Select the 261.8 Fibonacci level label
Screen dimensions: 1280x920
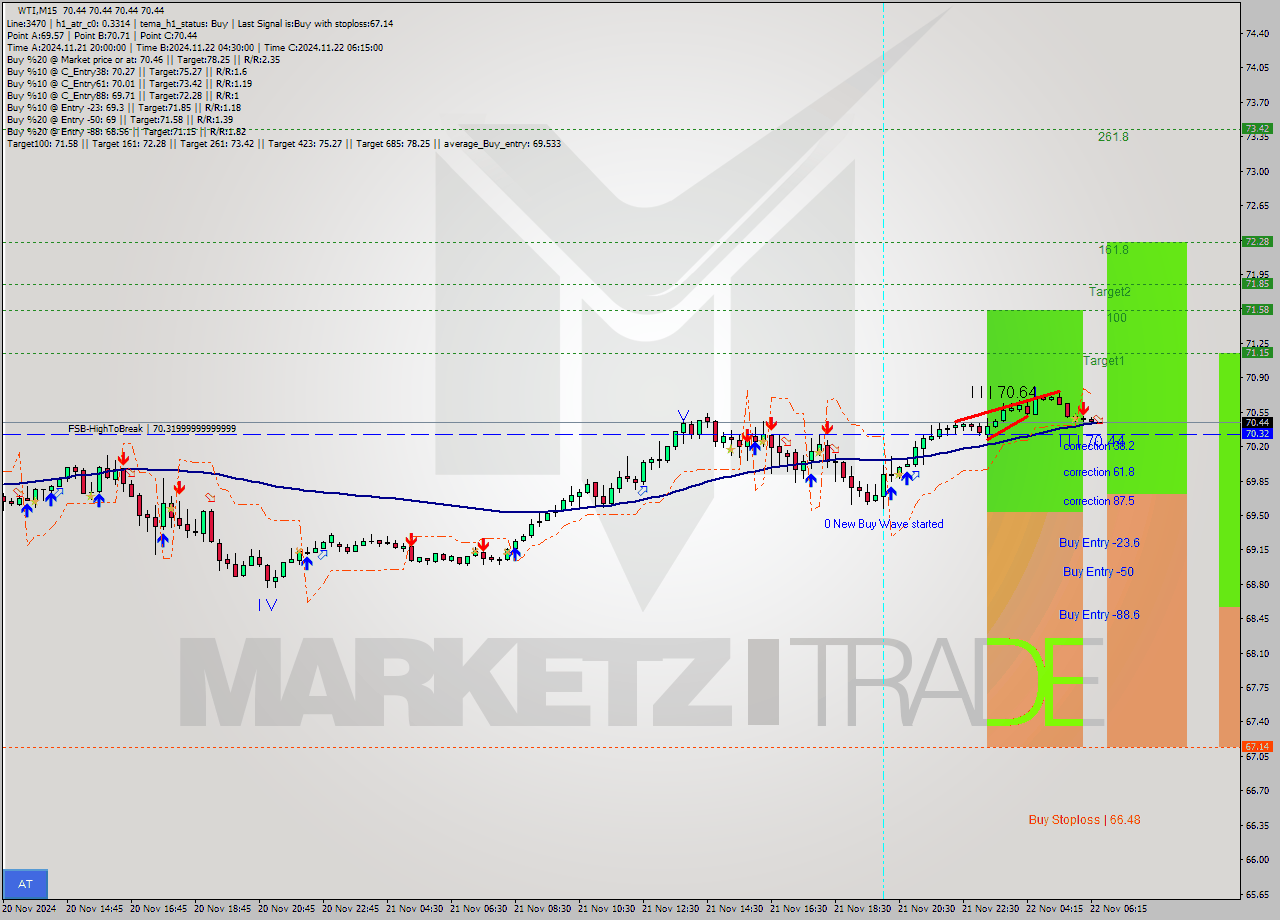[1112, 137]
